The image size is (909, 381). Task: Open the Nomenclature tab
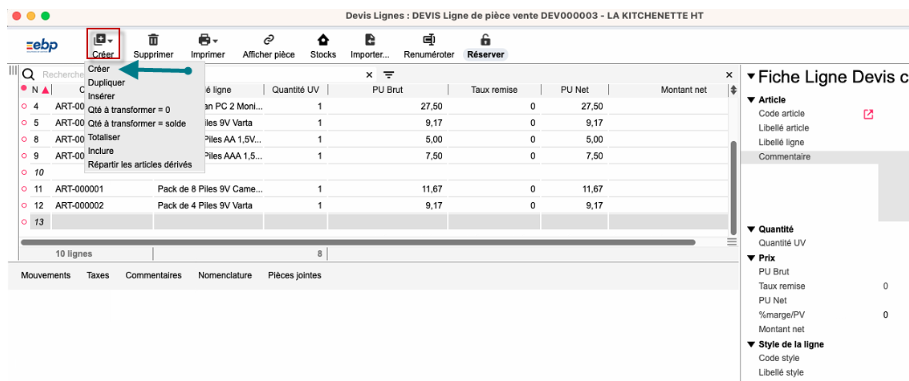(x=225, y=275)
